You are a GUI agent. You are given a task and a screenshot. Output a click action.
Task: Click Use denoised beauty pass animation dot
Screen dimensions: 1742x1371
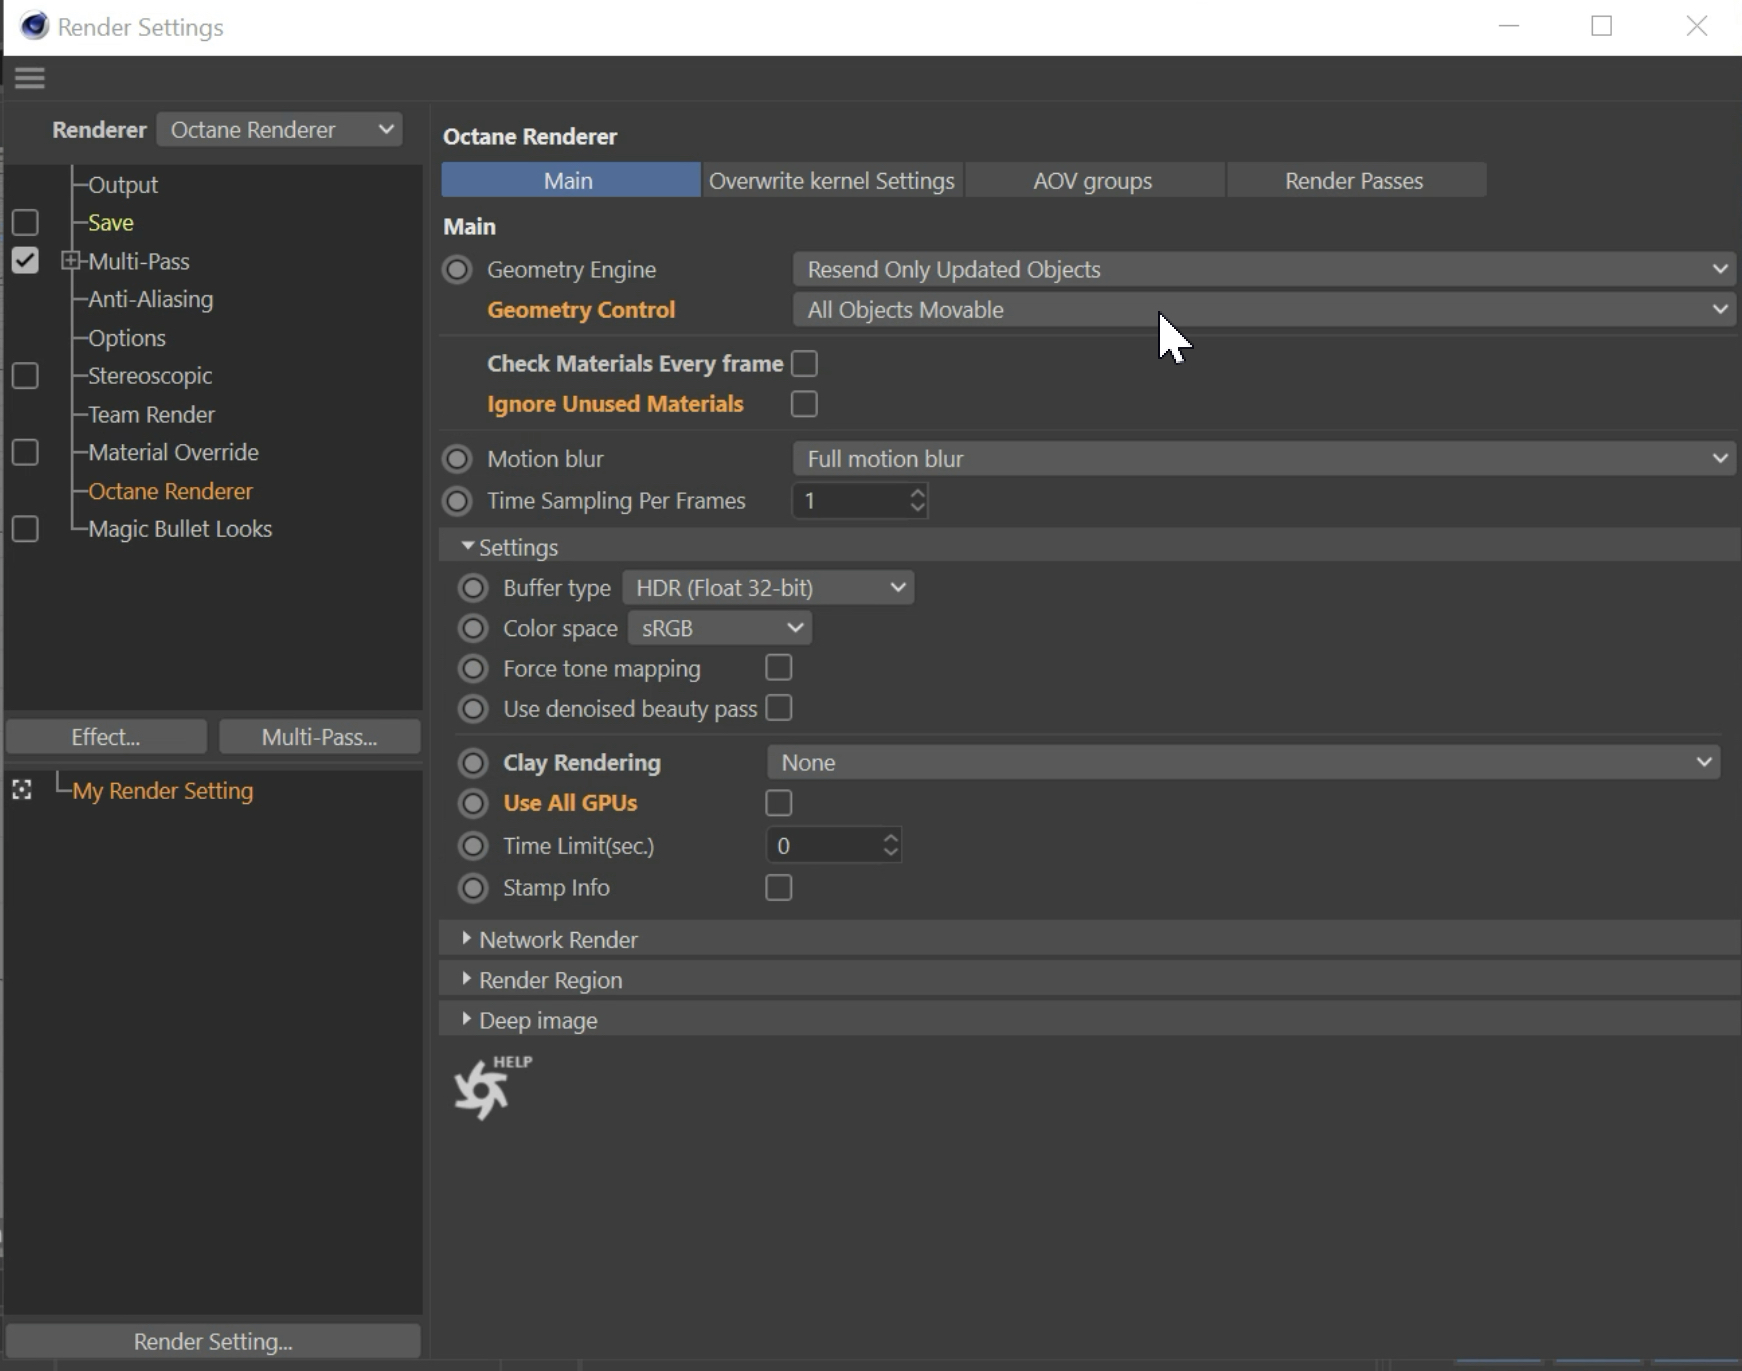pyautogui.click(x=473, y=709)
